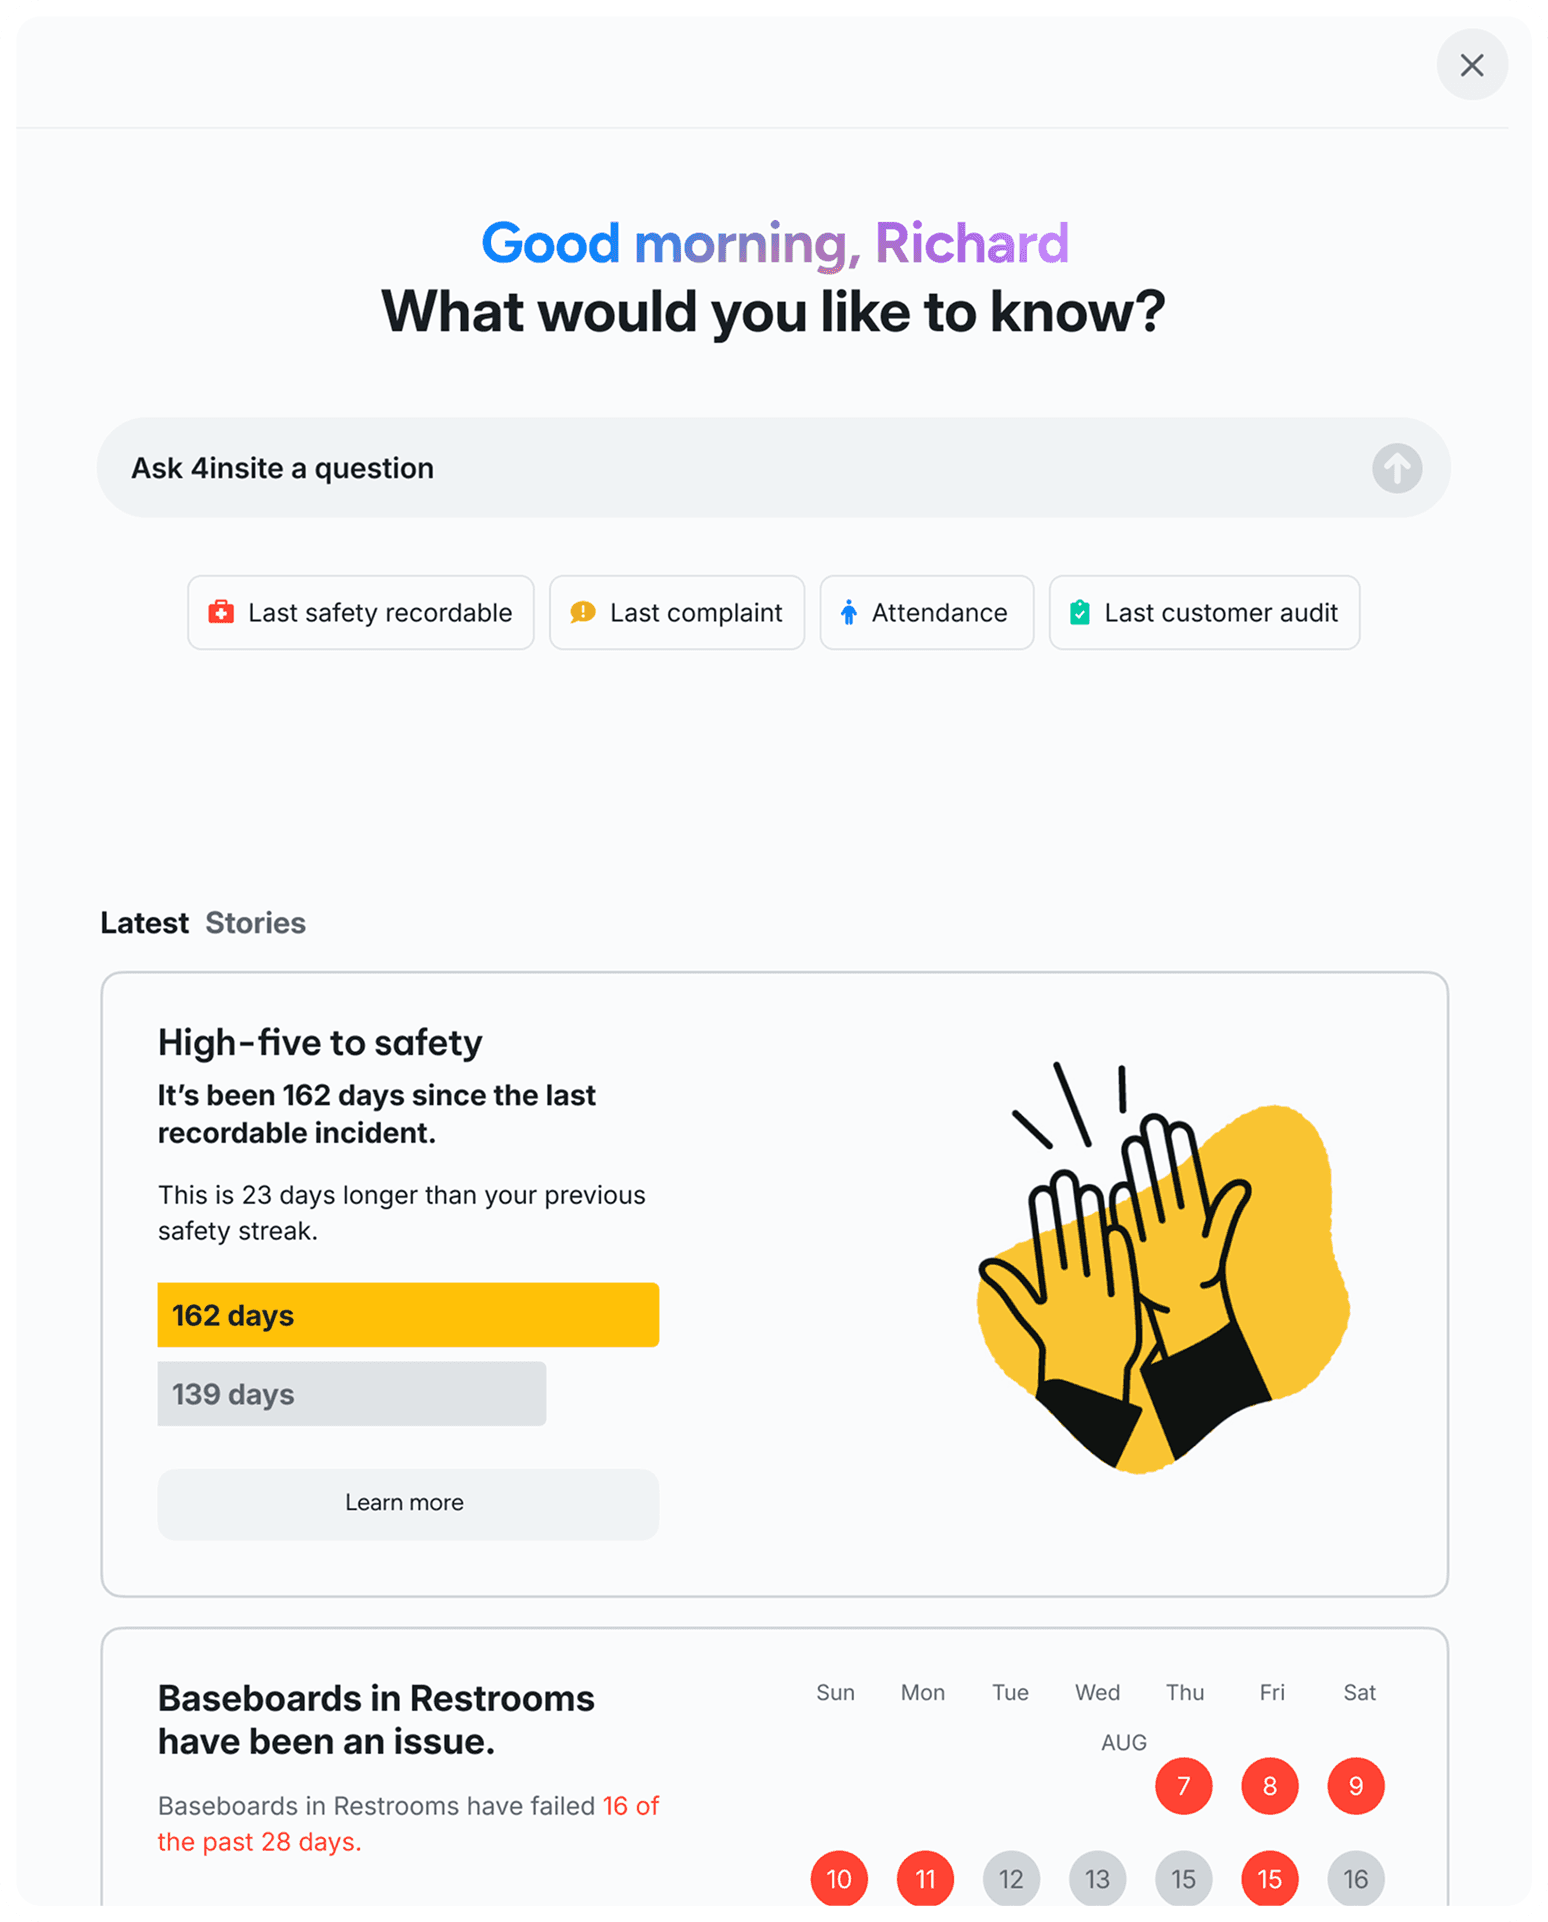Click the yellow 162 days bar

pos(408,1315)
